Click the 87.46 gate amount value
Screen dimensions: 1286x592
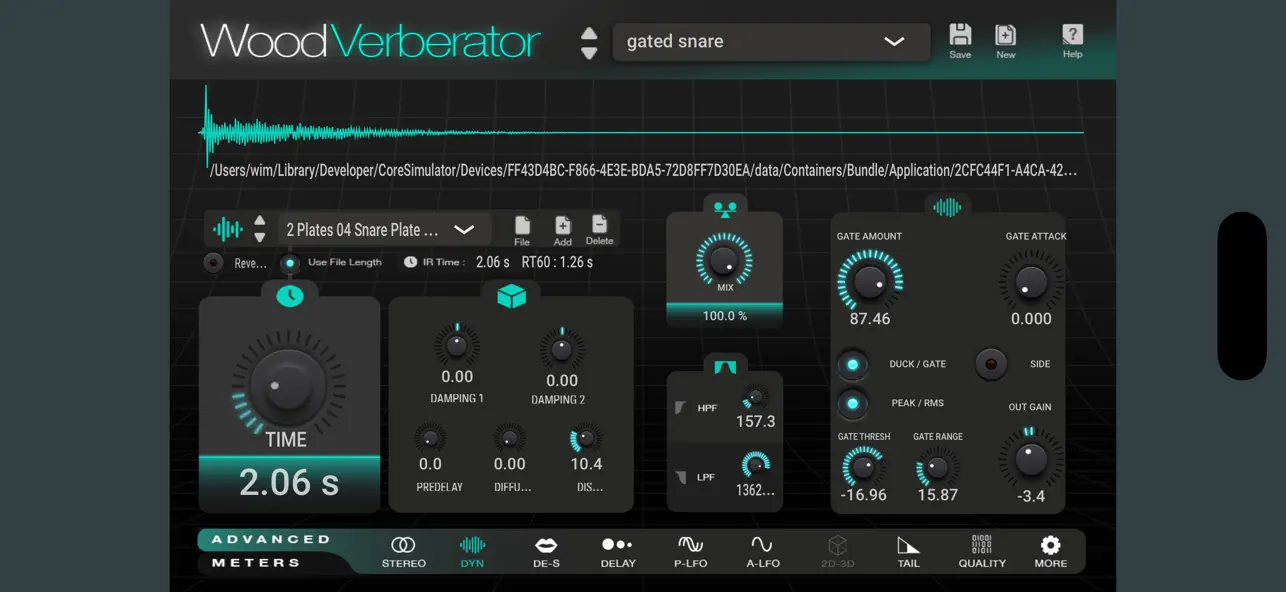[869, 319]
